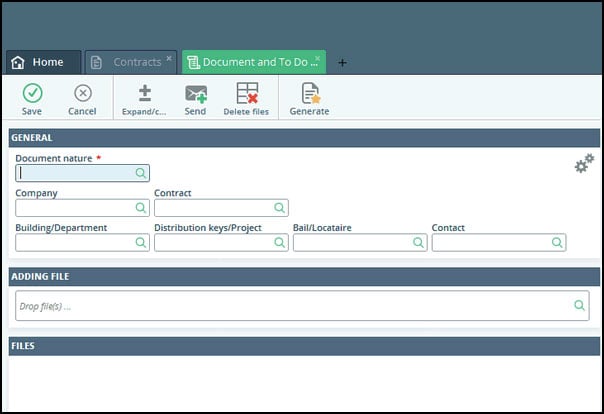Open the Contract lookup search icon
This screenshot has height=414, width=604.
click(x=280, y=208)
